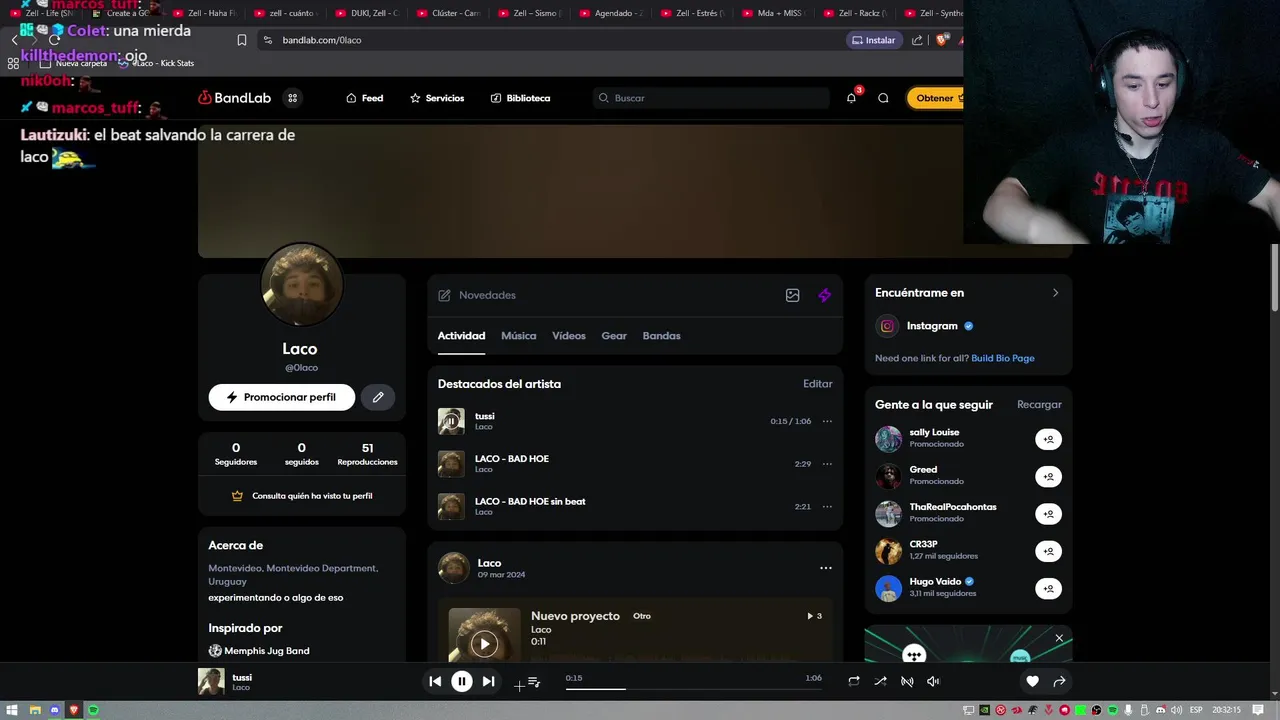
Task: Open the chat messages icon
Action: click(883, 98)
